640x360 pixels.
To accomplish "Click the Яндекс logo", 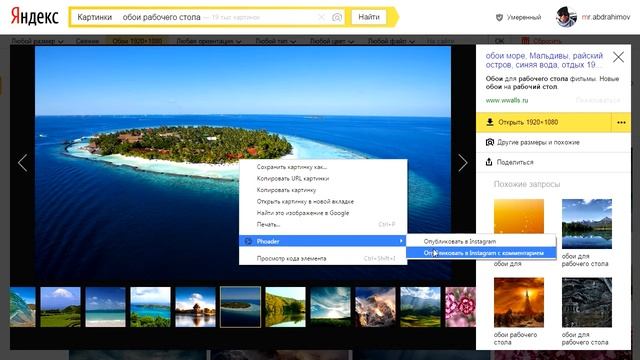I will point(35,17).
